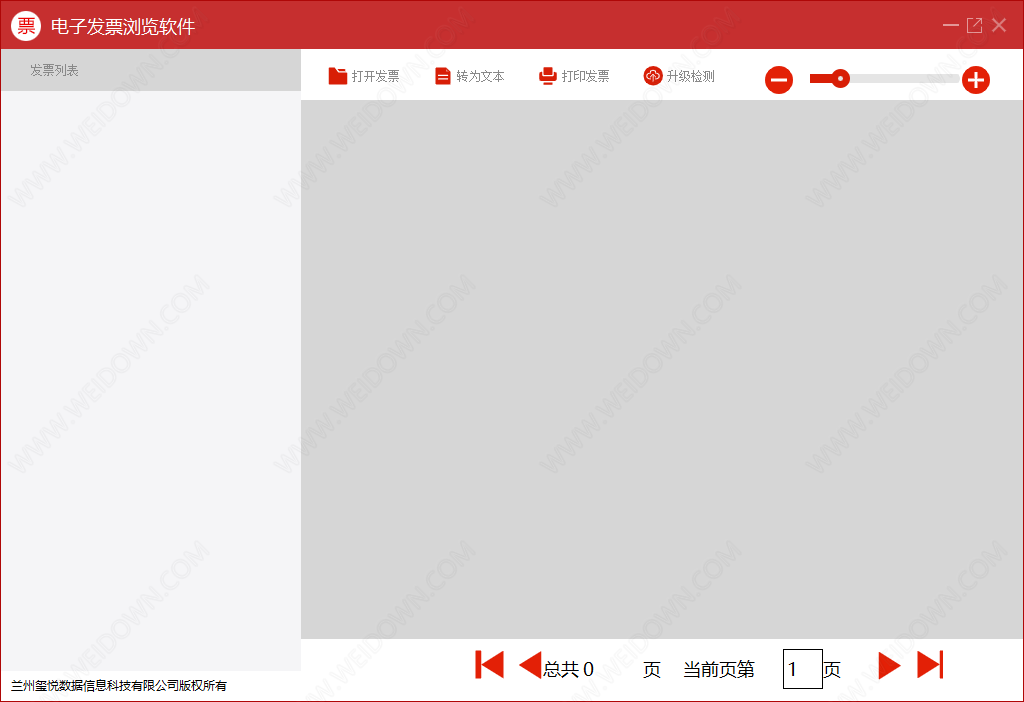
Task: Click the 转为文本 document icon
Action: [x=443, y=76]
